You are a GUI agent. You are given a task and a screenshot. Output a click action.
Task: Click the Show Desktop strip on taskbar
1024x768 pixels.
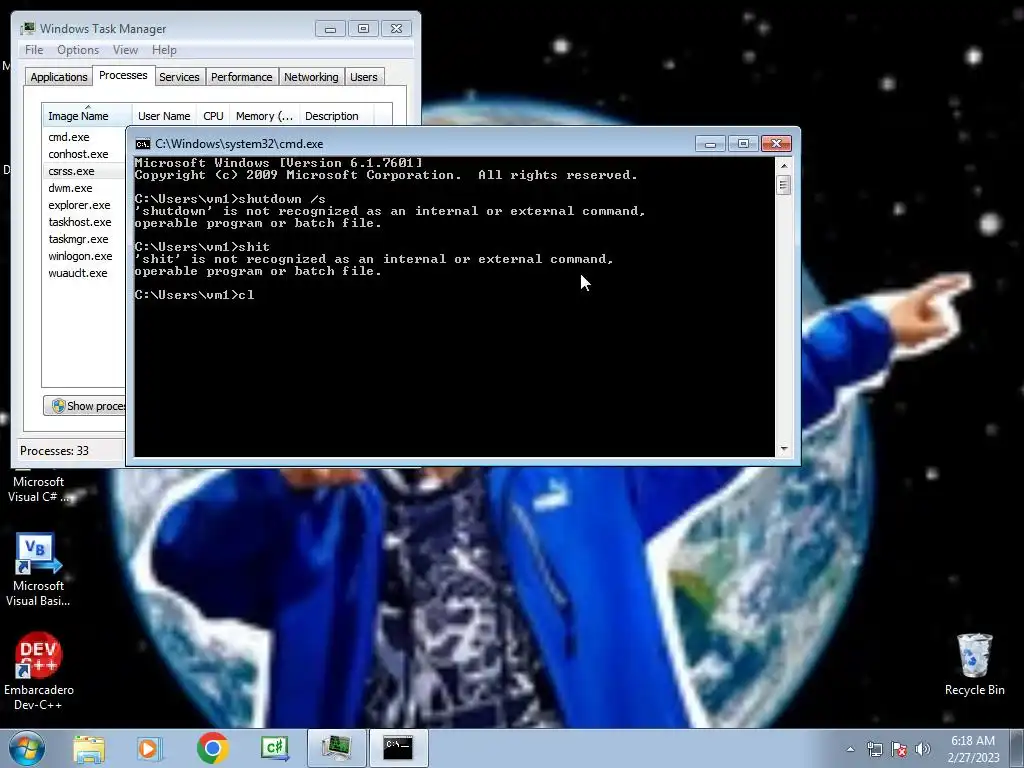1016,748
